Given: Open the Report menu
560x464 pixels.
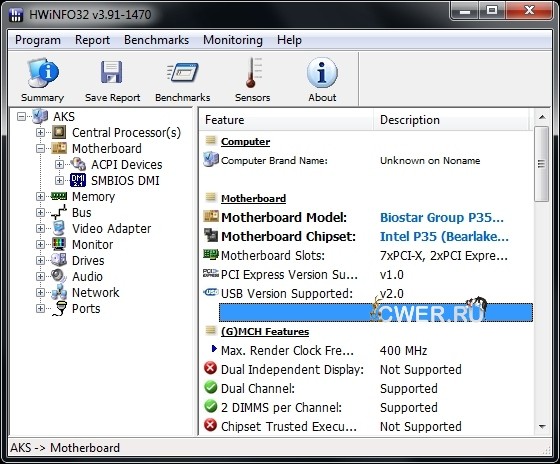Looking at the screenshot, I should (92, 40).
